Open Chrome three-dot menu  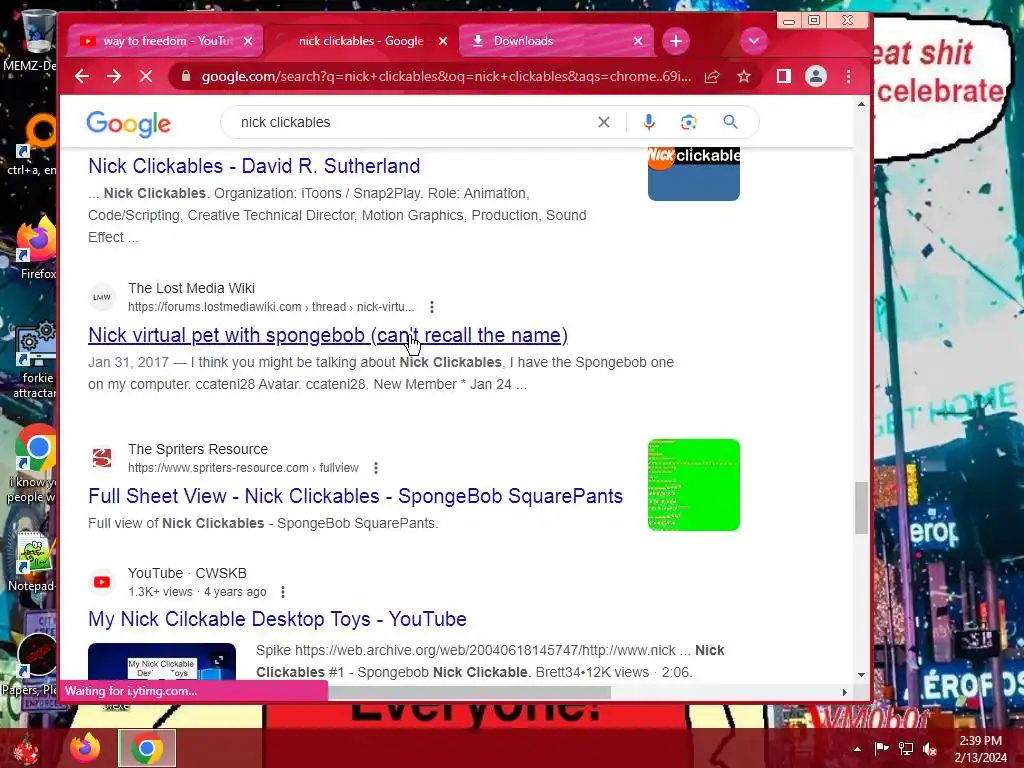click(x=848, y=77)
